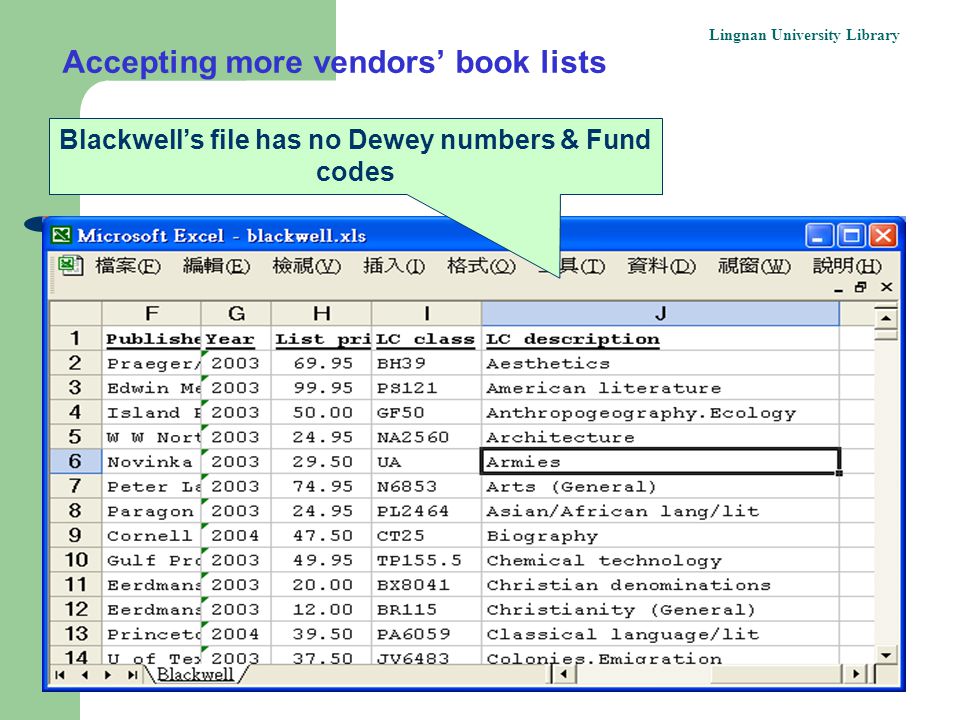Select publisher cell 'Cornell'
Image resolution: width=960 pixels, height=720 pixels.
pyautogui.click(x=151, y=535)
